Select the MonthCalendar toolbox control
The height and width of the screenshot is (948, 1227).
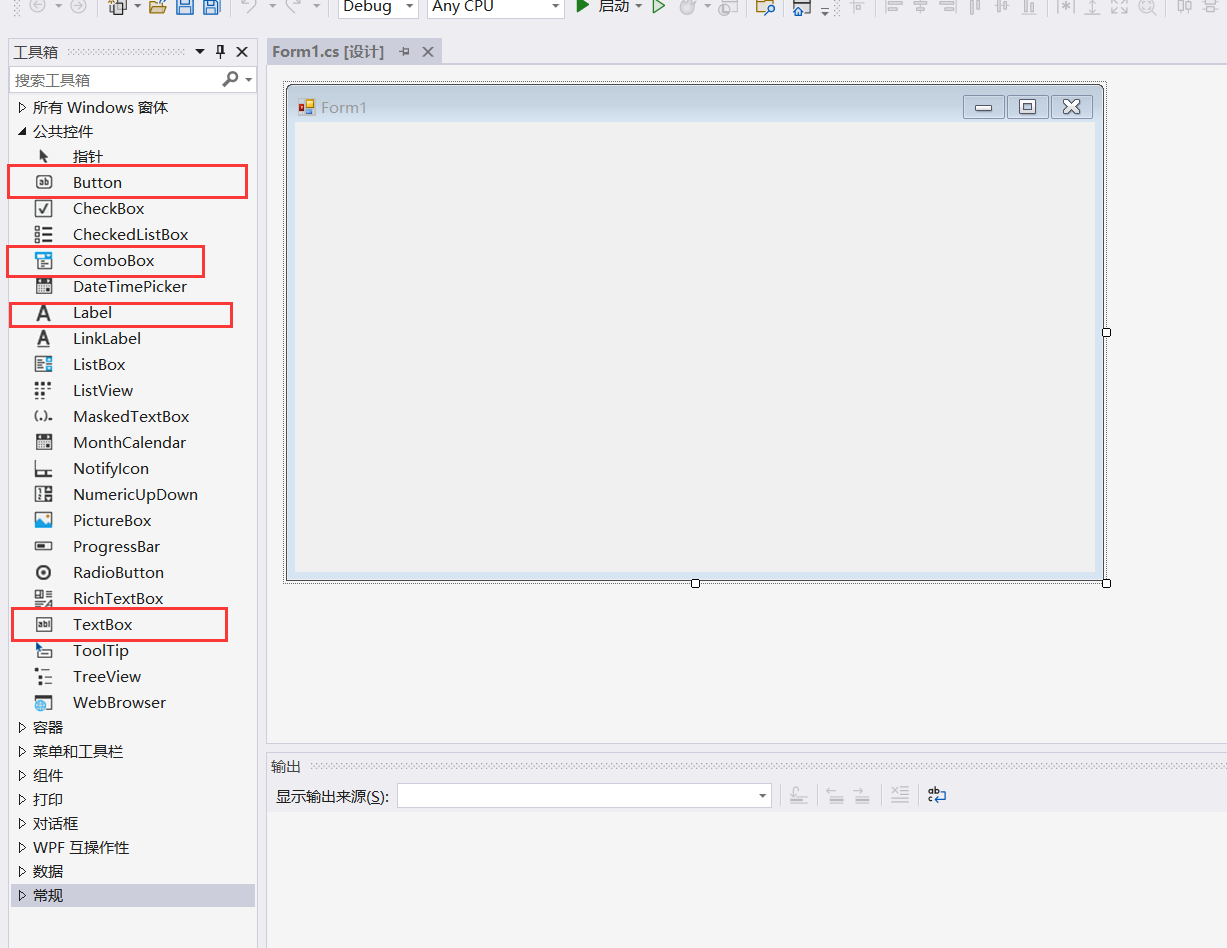tap(132, 442)
